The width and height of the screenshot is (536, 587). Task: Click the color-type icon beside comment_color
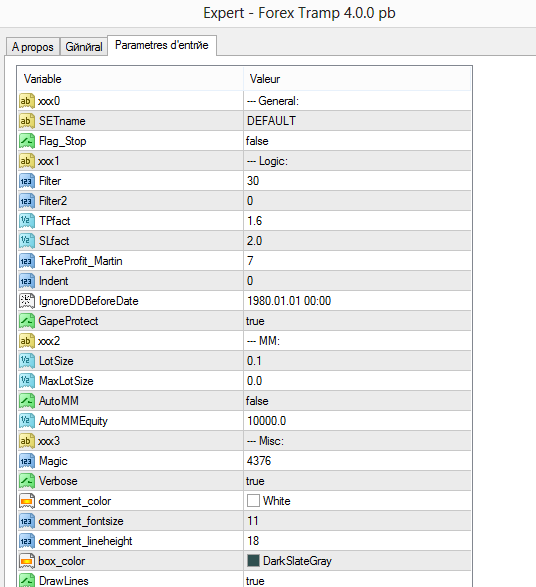[27, 501]
